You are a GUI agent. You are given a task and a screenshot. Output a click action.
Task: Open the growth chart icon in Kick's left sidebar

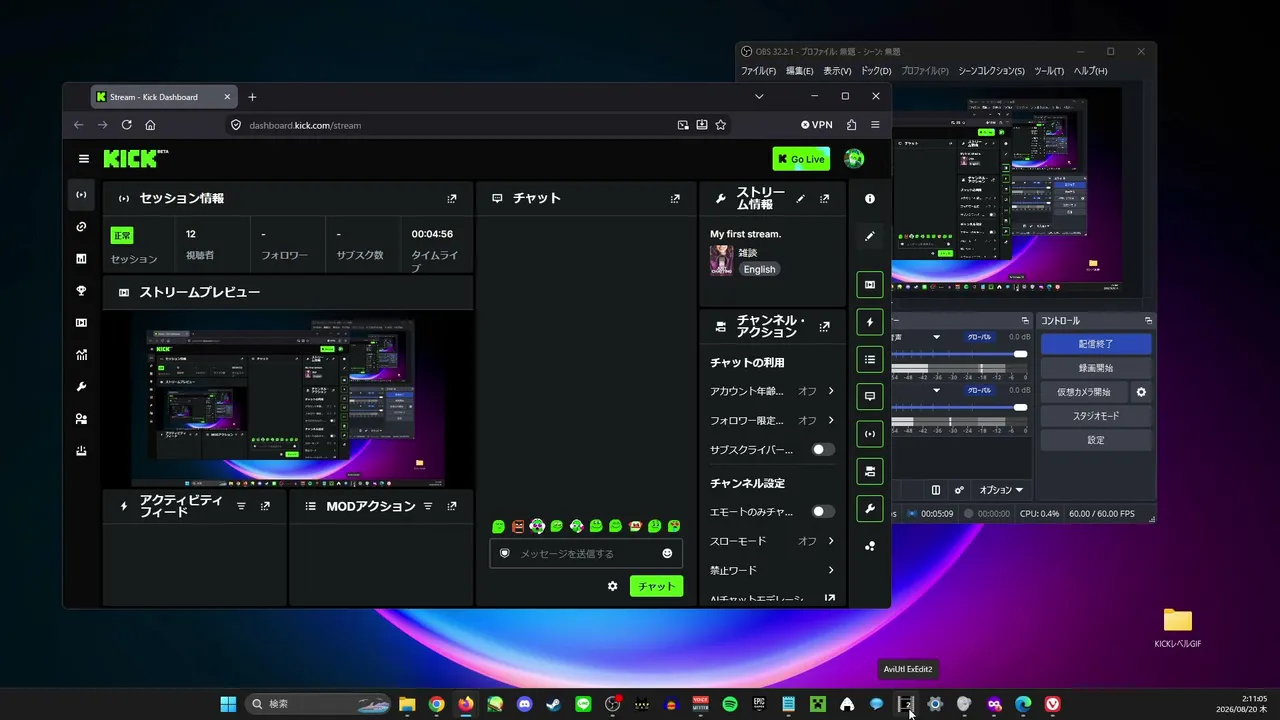coord(81,355)
